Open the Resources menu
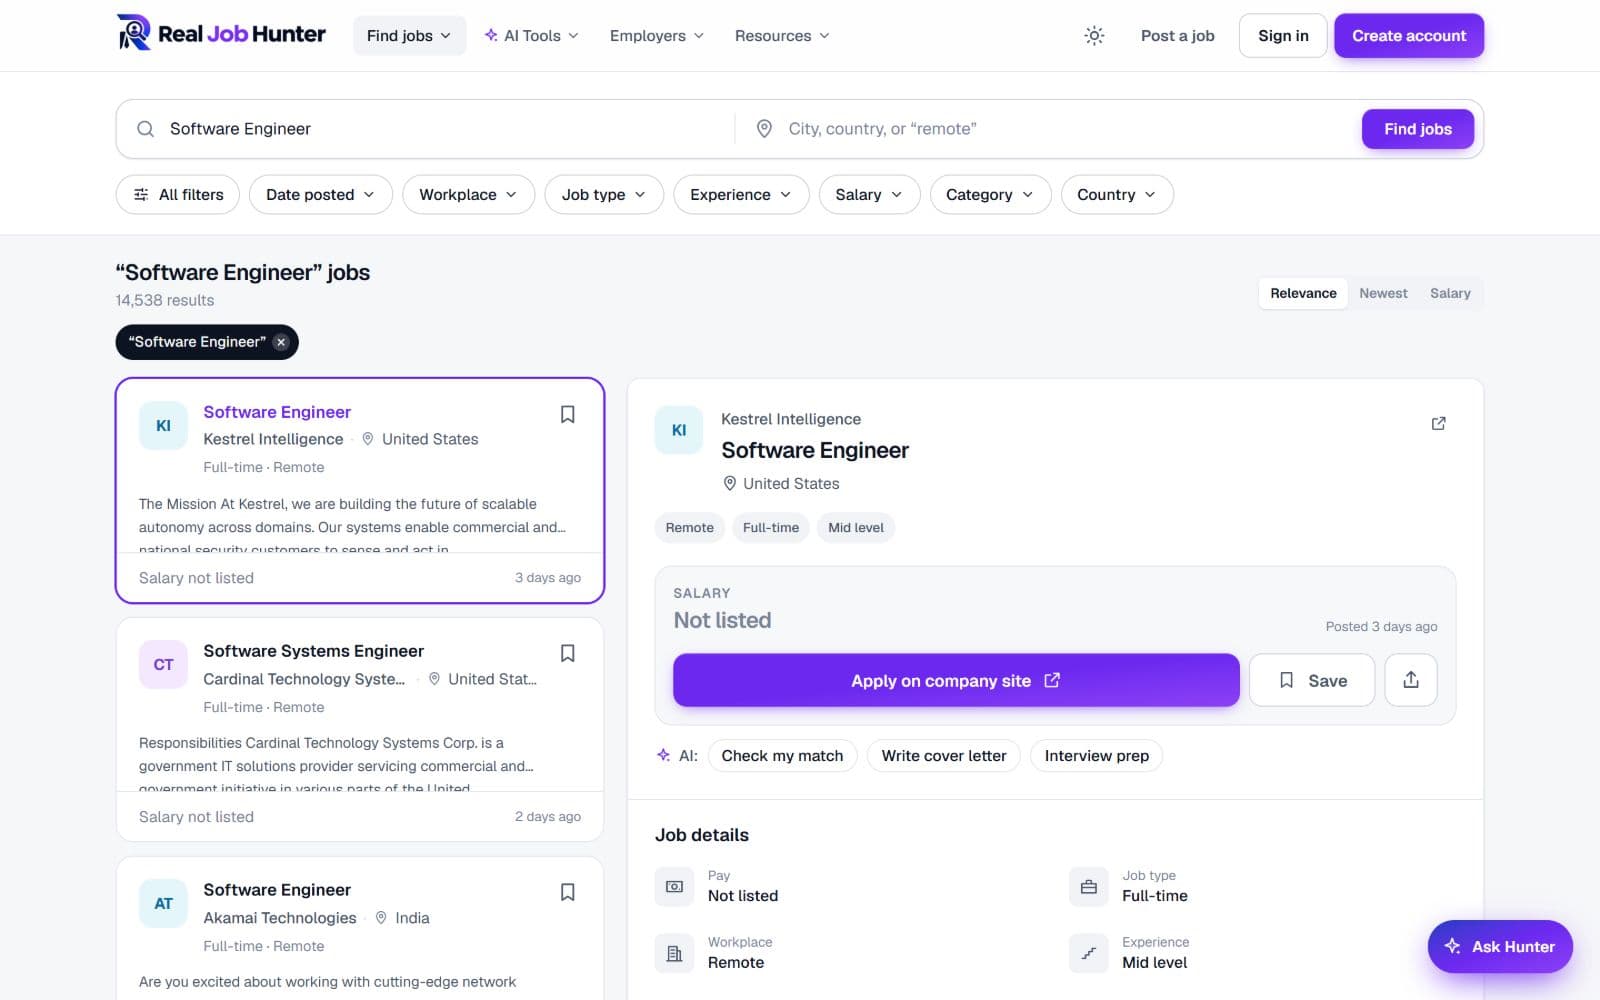The width and height of the screenshot is (1600, 1000). (782, 36)
